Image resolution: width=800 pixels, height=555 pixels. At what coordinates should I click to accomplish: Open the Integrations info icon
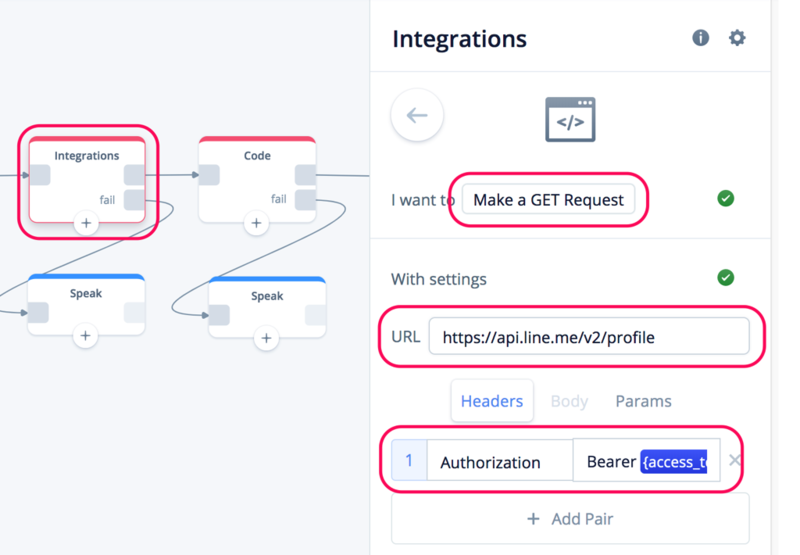click(701, 38)
